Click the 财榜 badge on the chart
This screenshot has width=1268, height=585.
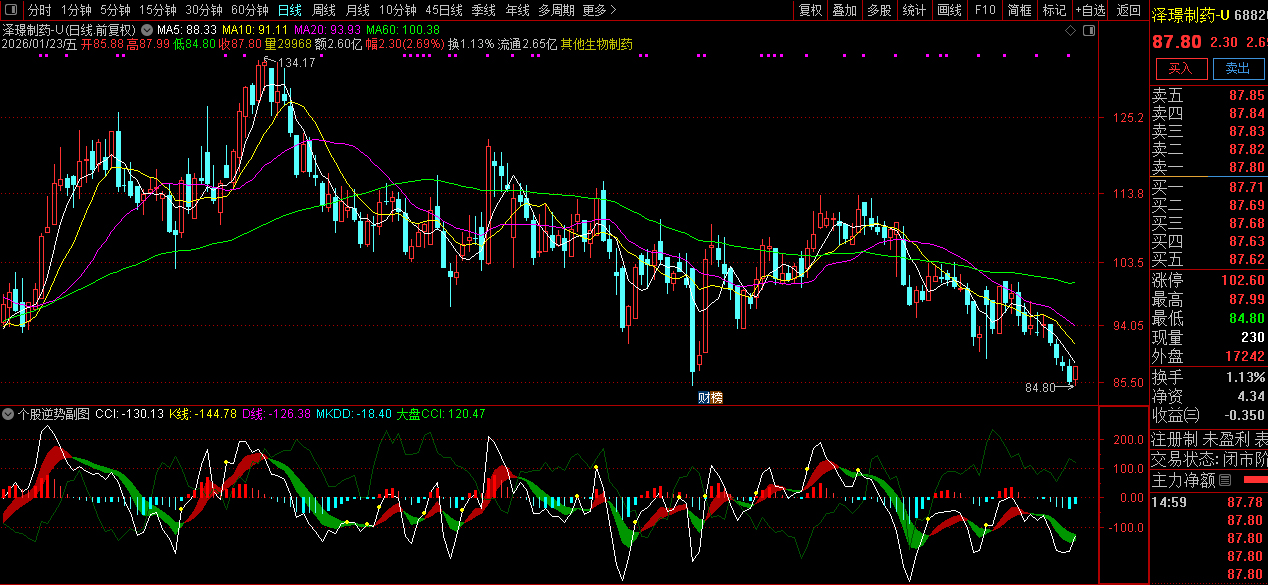(x=710, y=398)
